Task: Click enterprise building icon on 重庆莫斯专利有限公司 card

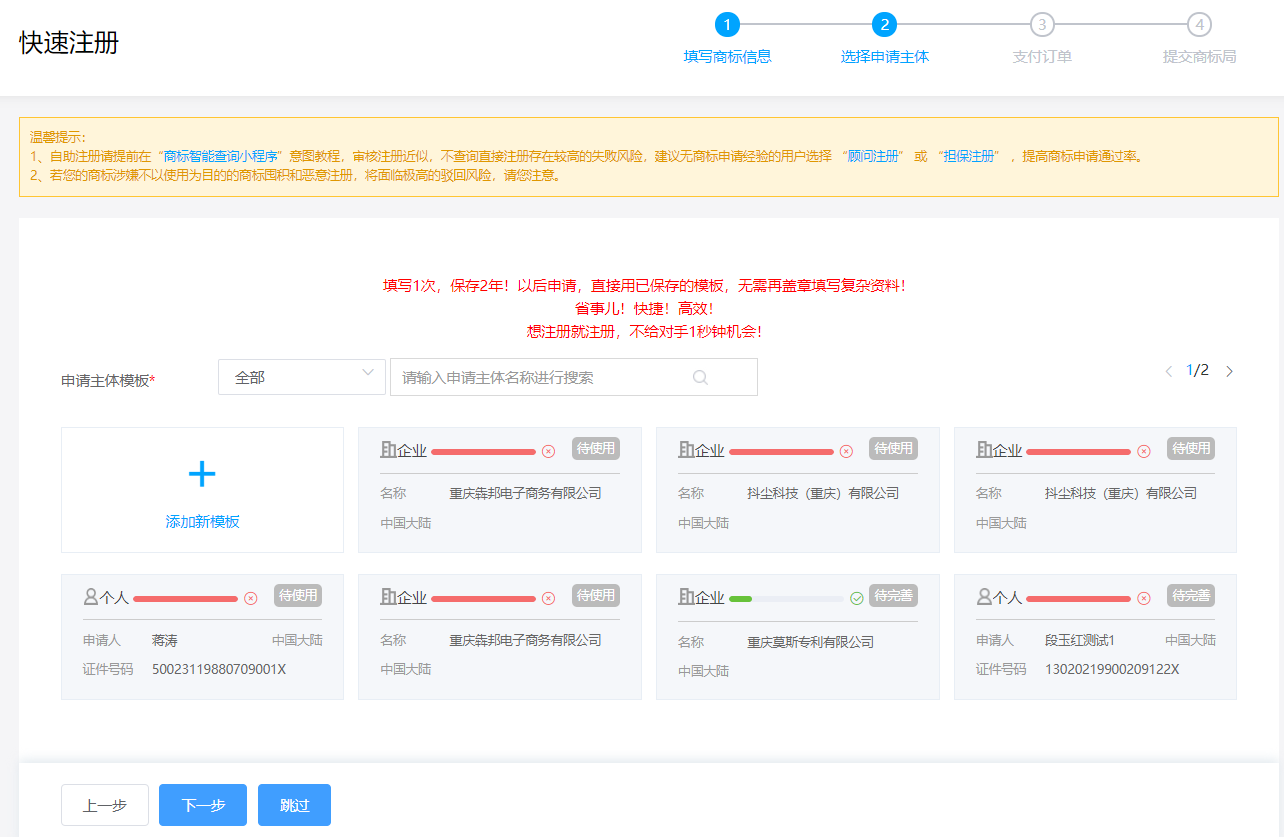Action: pos(686,597)
